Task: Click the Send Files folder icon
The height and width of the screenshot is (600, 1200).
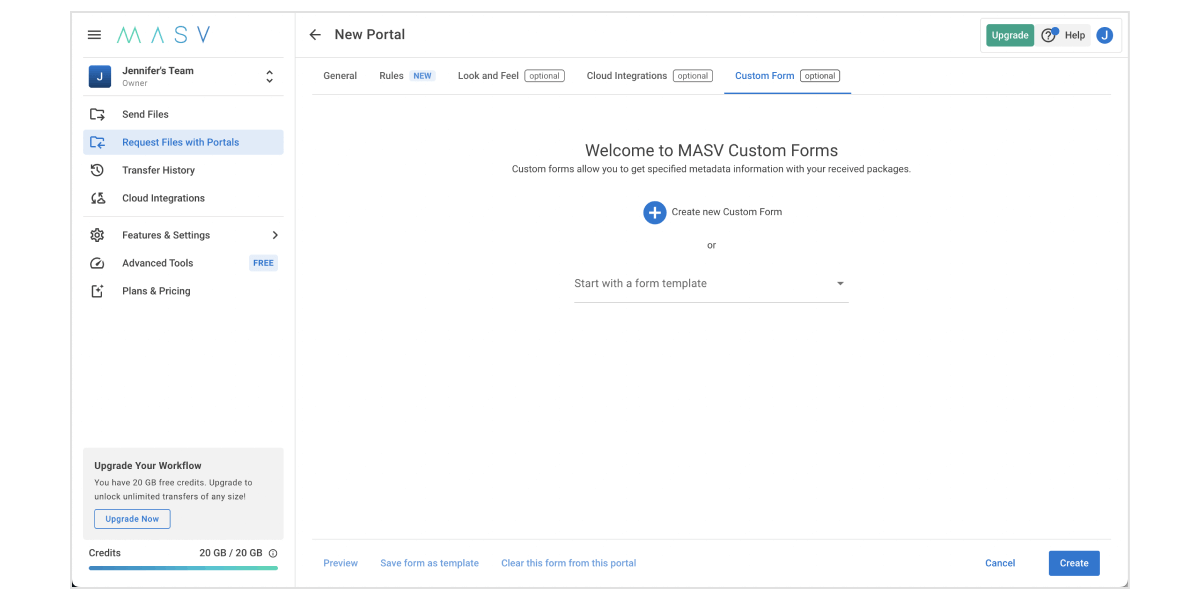Action: (97, 114)
